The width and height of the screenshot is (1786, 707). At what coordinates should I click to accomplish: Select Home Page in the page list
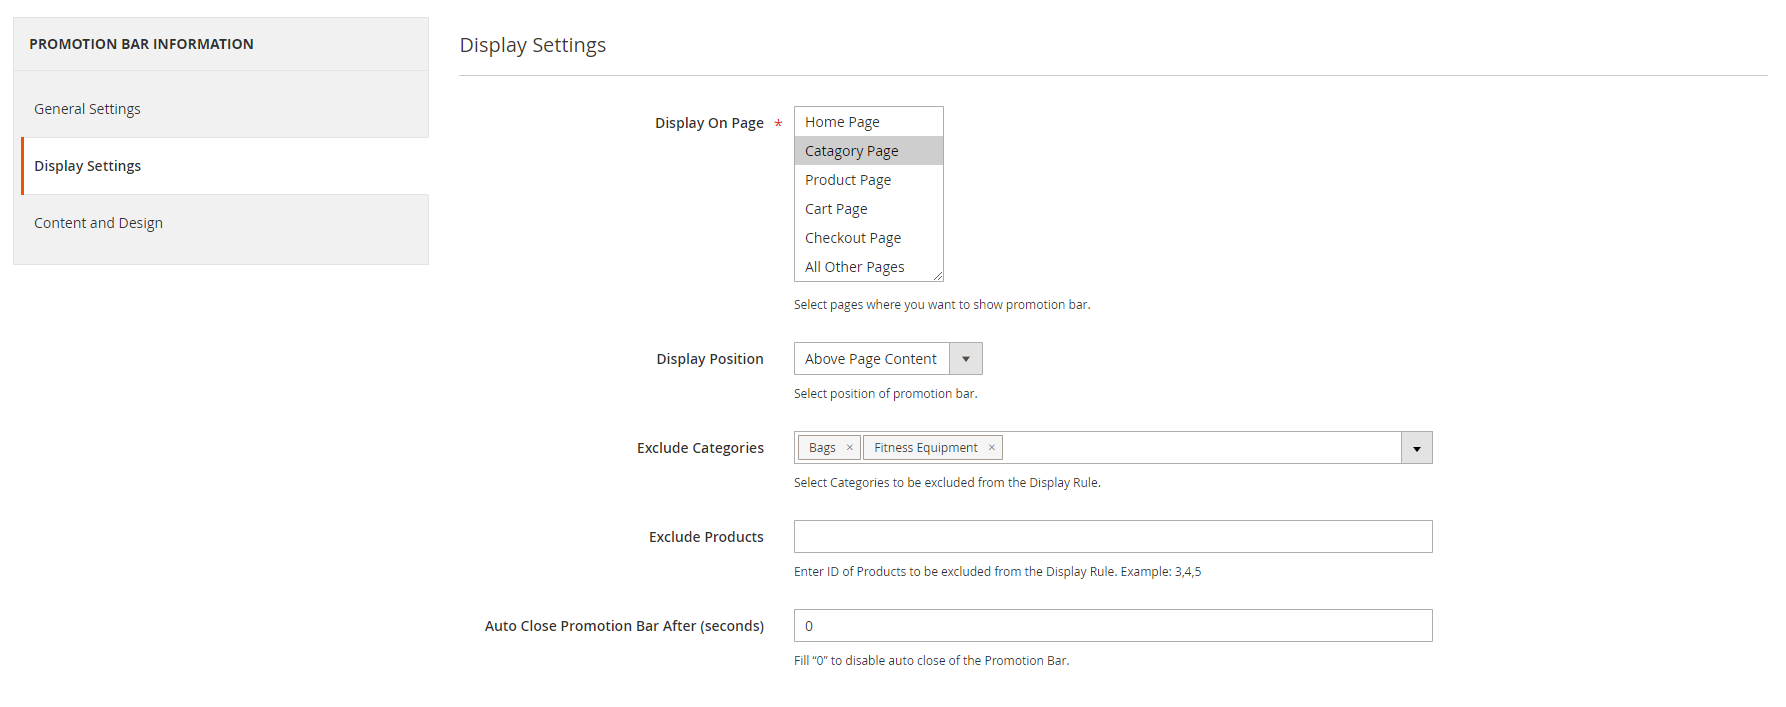tap(868, 122)
